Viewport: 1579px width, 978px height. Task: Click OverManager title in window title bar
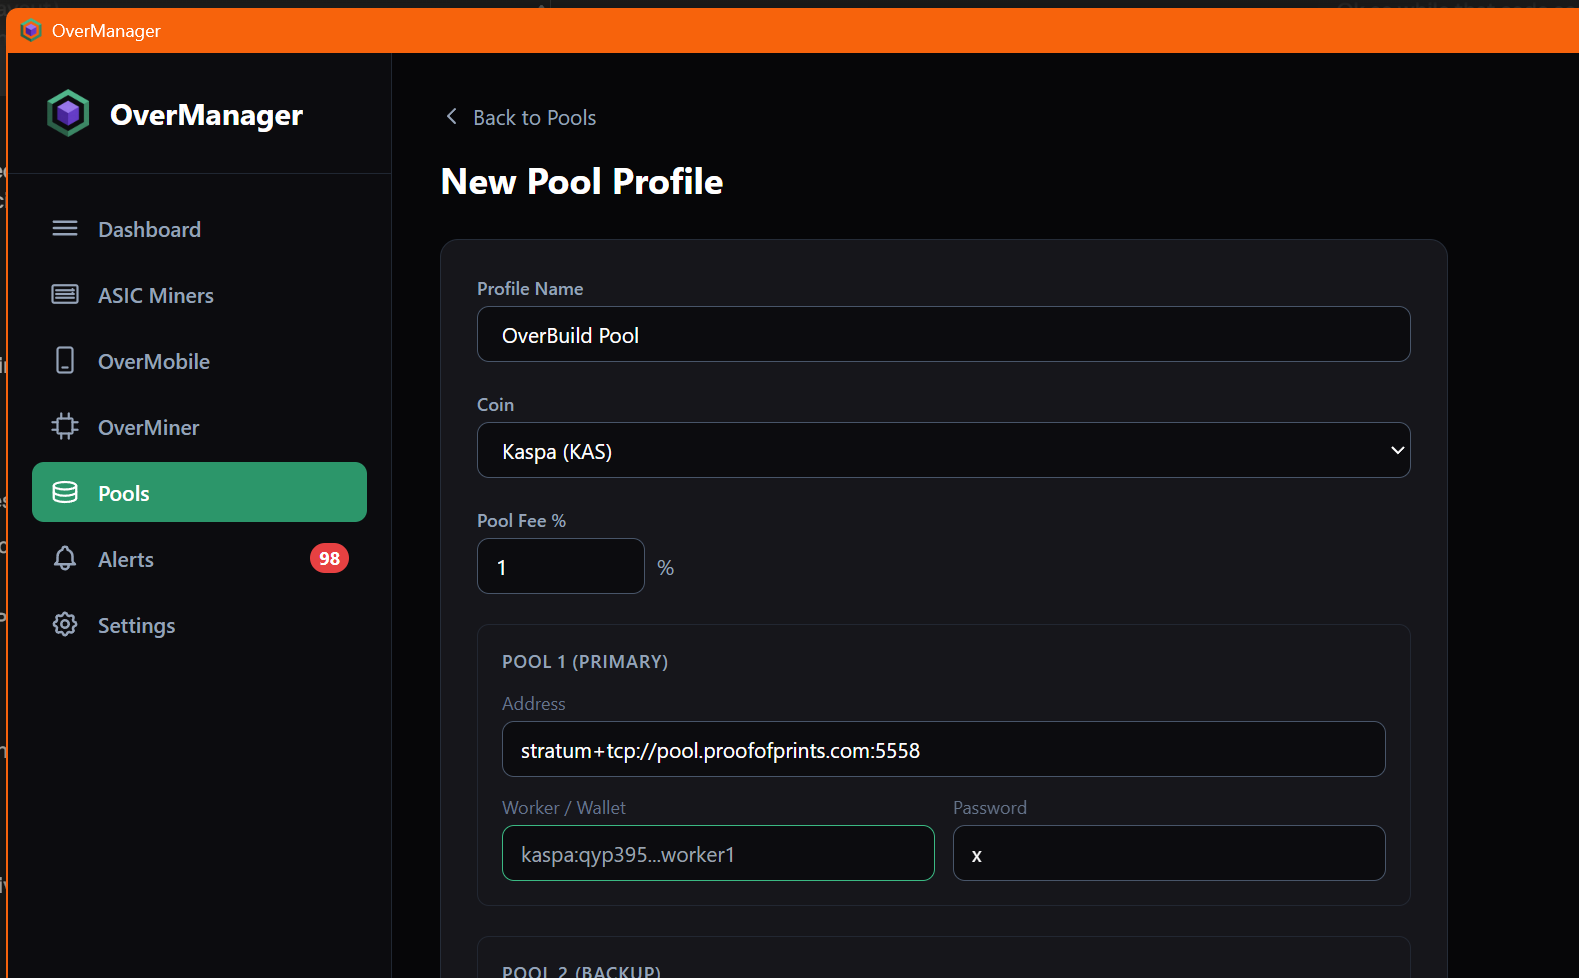(106, 31)
